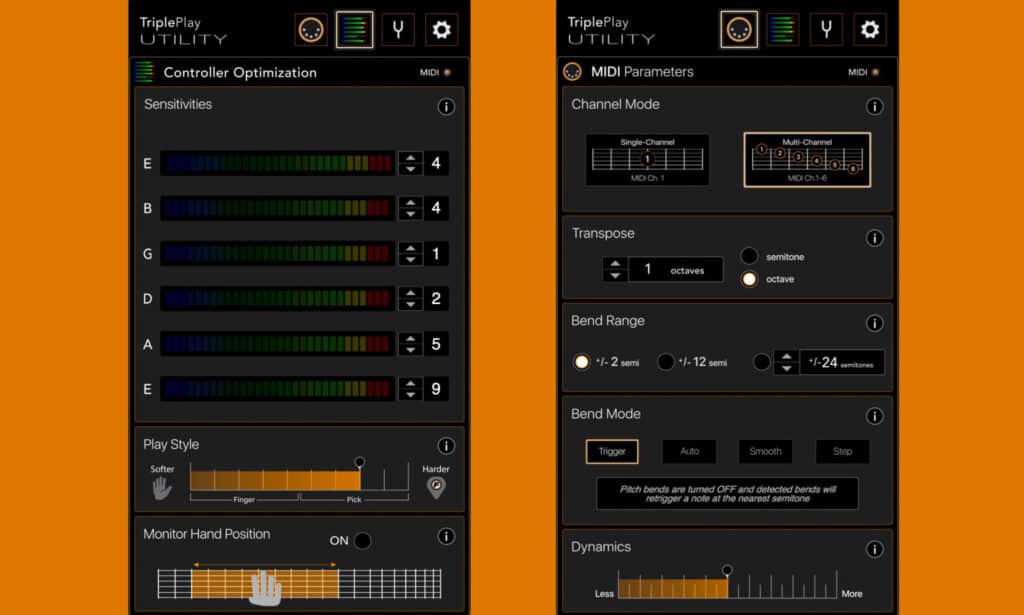The image size is (1024, 615).
Task: Select the semitone transpose radio button
Action: tap(749, 256)
